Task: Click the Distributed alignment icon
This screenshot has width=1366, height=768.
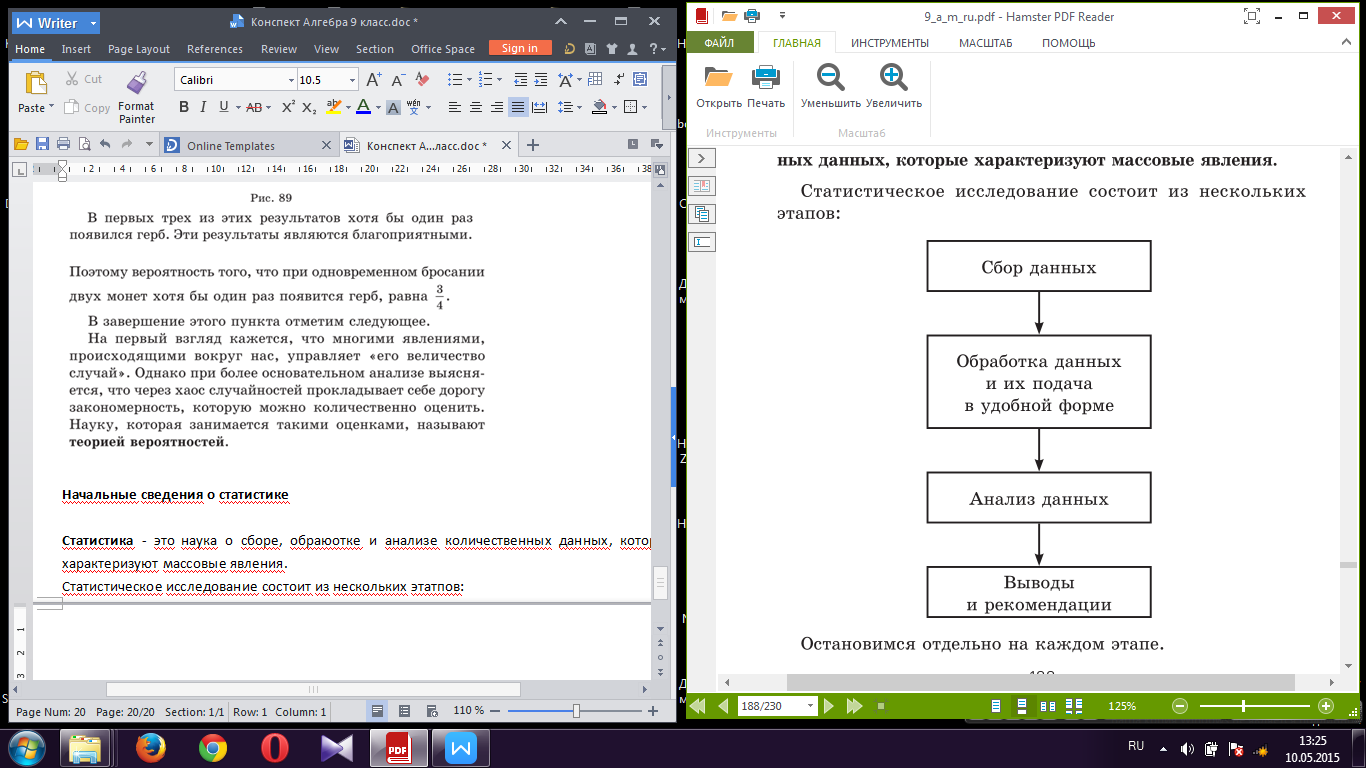Action: point(540,107)
